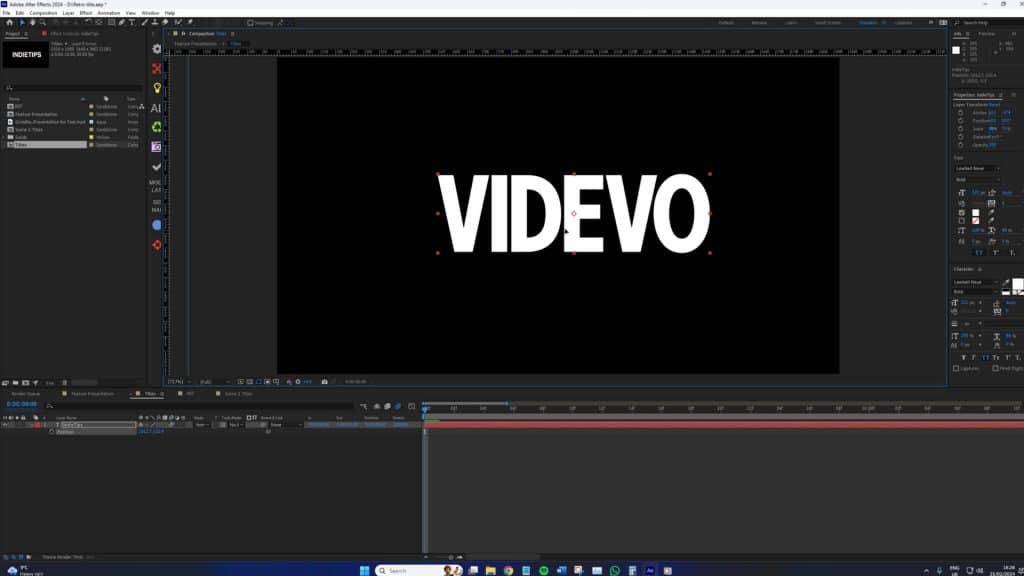1024x576 pixels.
Task: Open the layer Parent & Link dropdown
Action: (x=286, y=424)
